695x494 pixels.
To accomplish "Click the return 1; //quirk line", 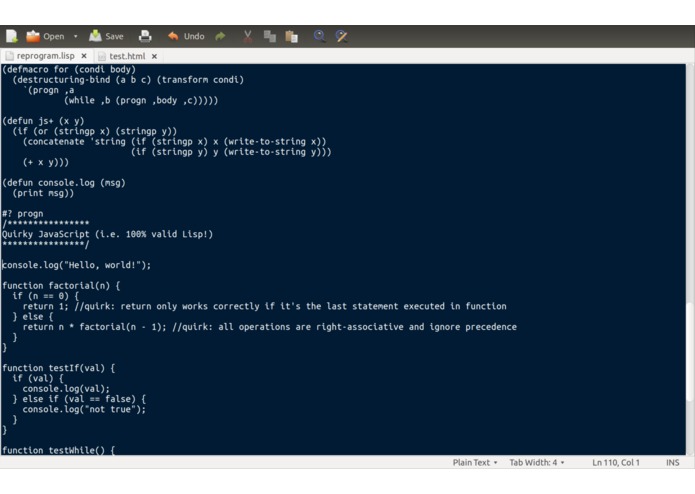I will point(264,306).
